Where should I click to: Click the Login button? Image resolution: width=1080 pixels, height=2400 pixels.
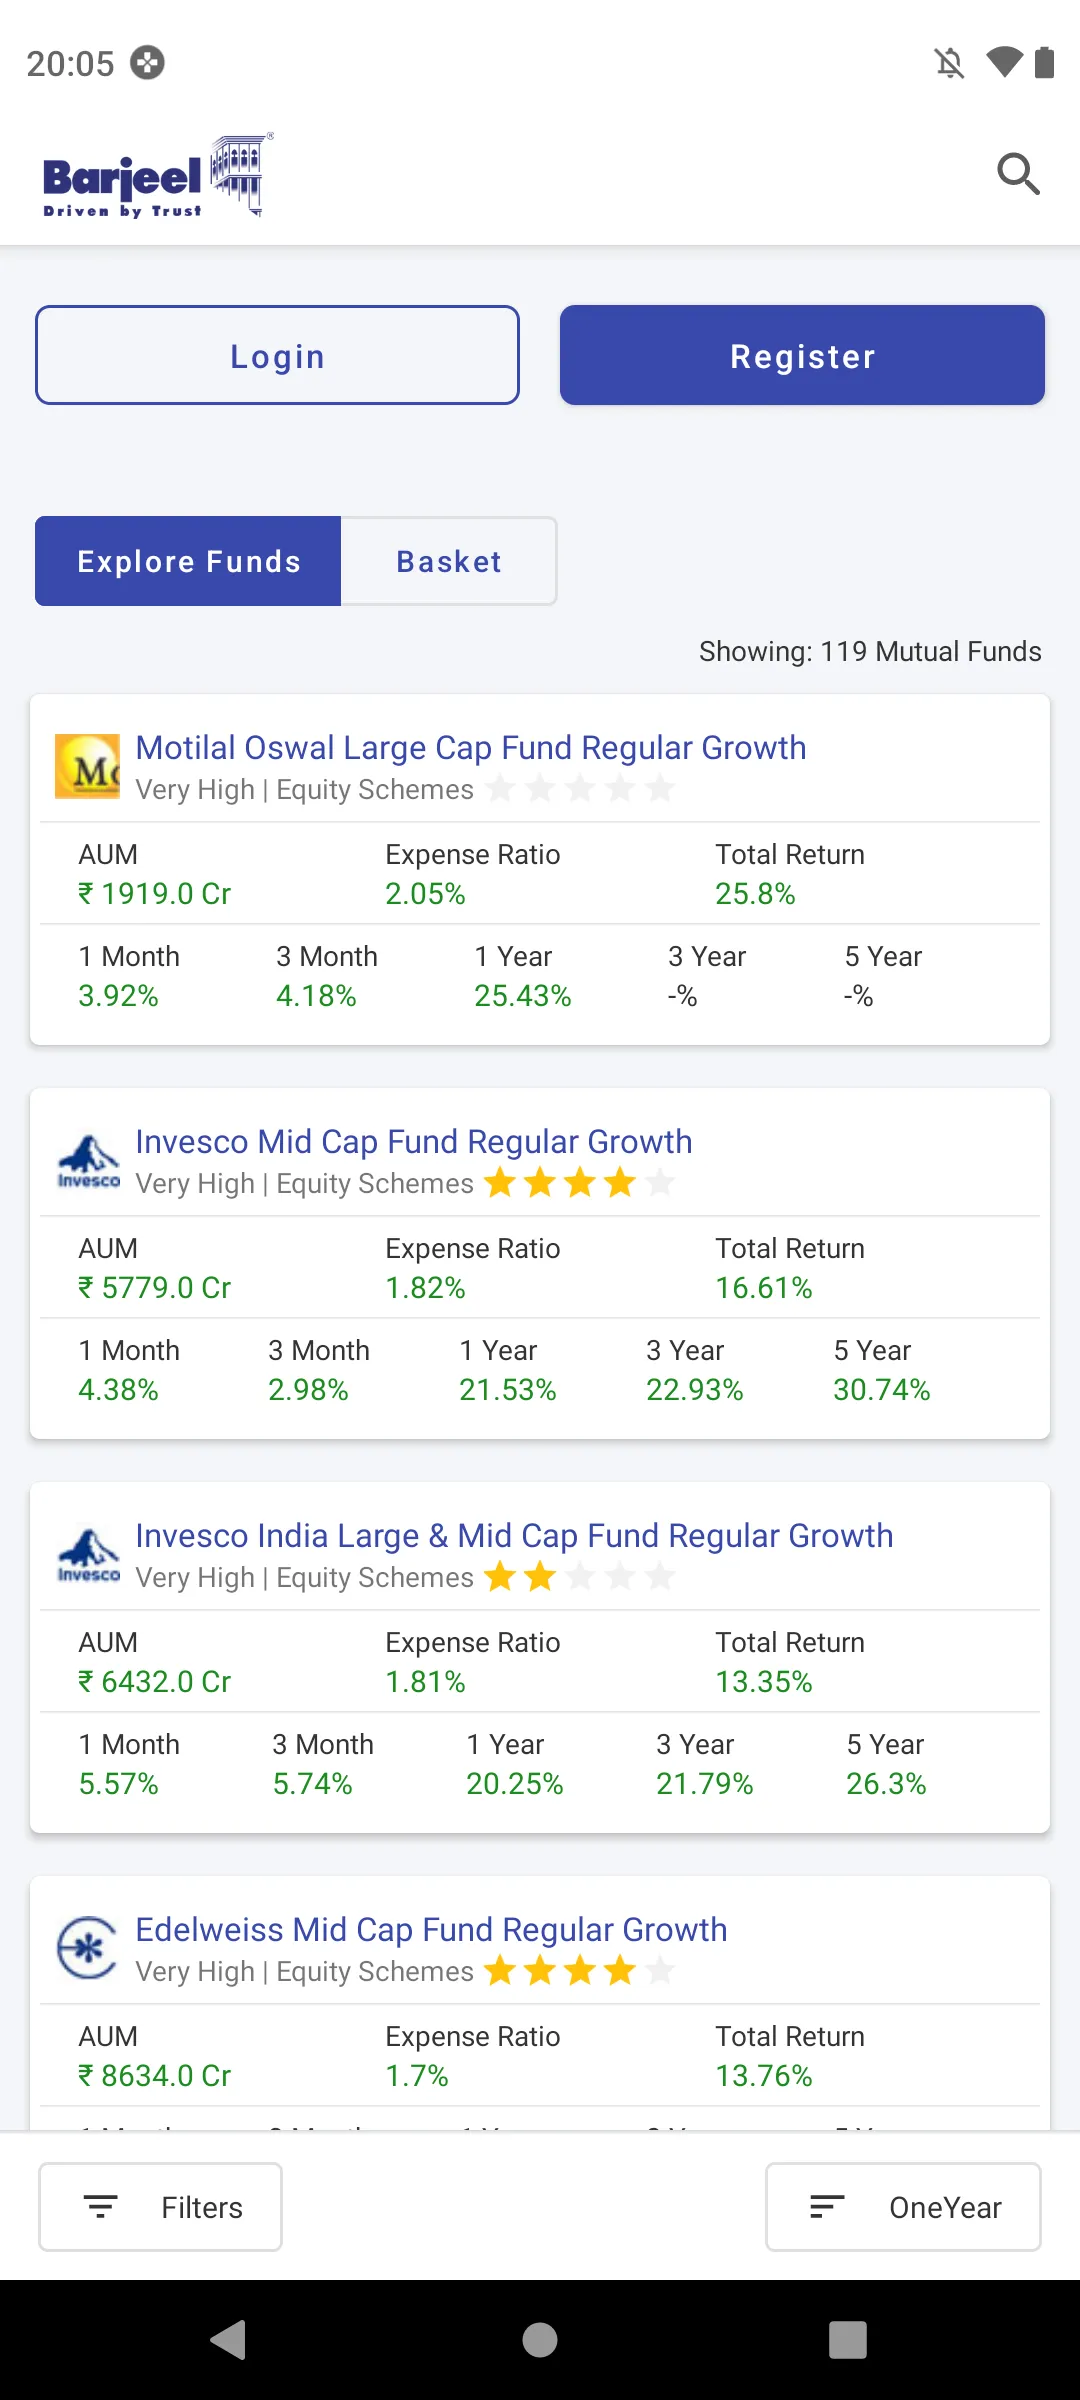[277, 355]
